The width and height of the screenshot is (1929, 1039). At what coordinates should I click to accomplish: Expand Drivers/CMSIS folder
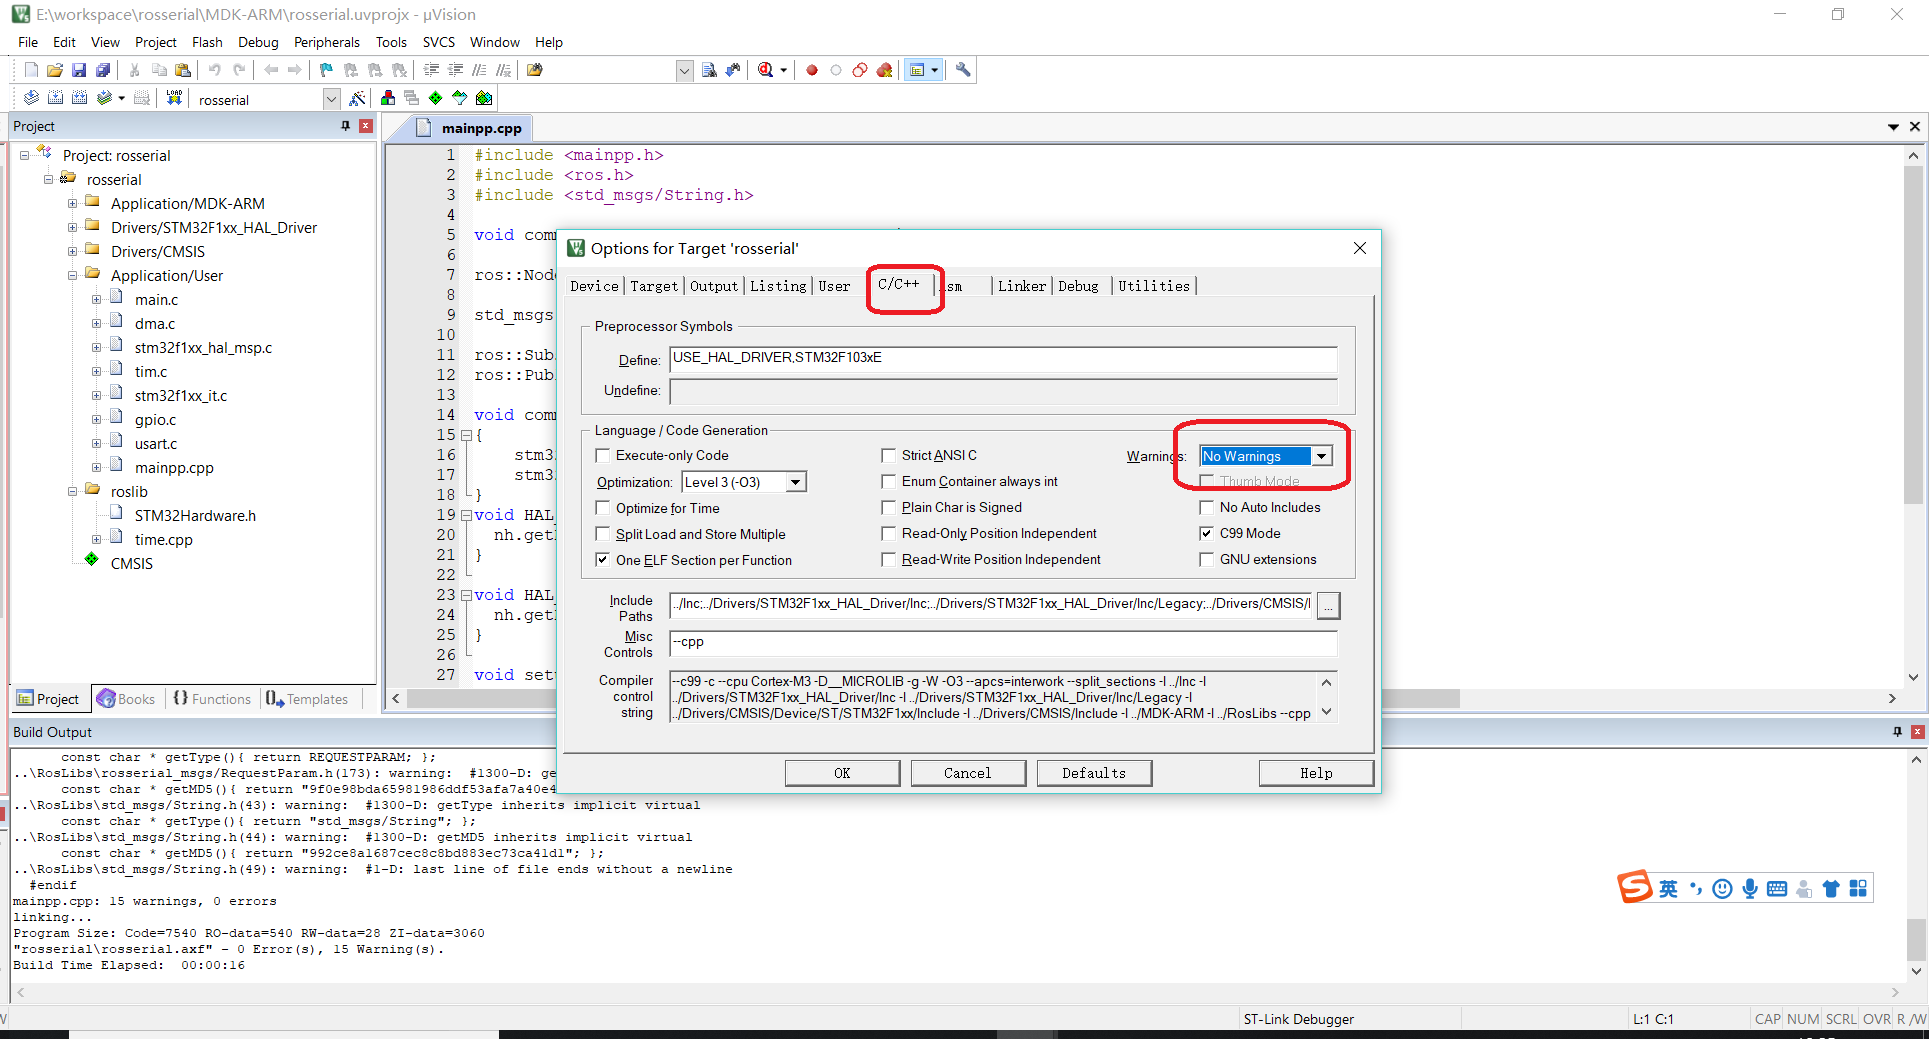[72, 251]
